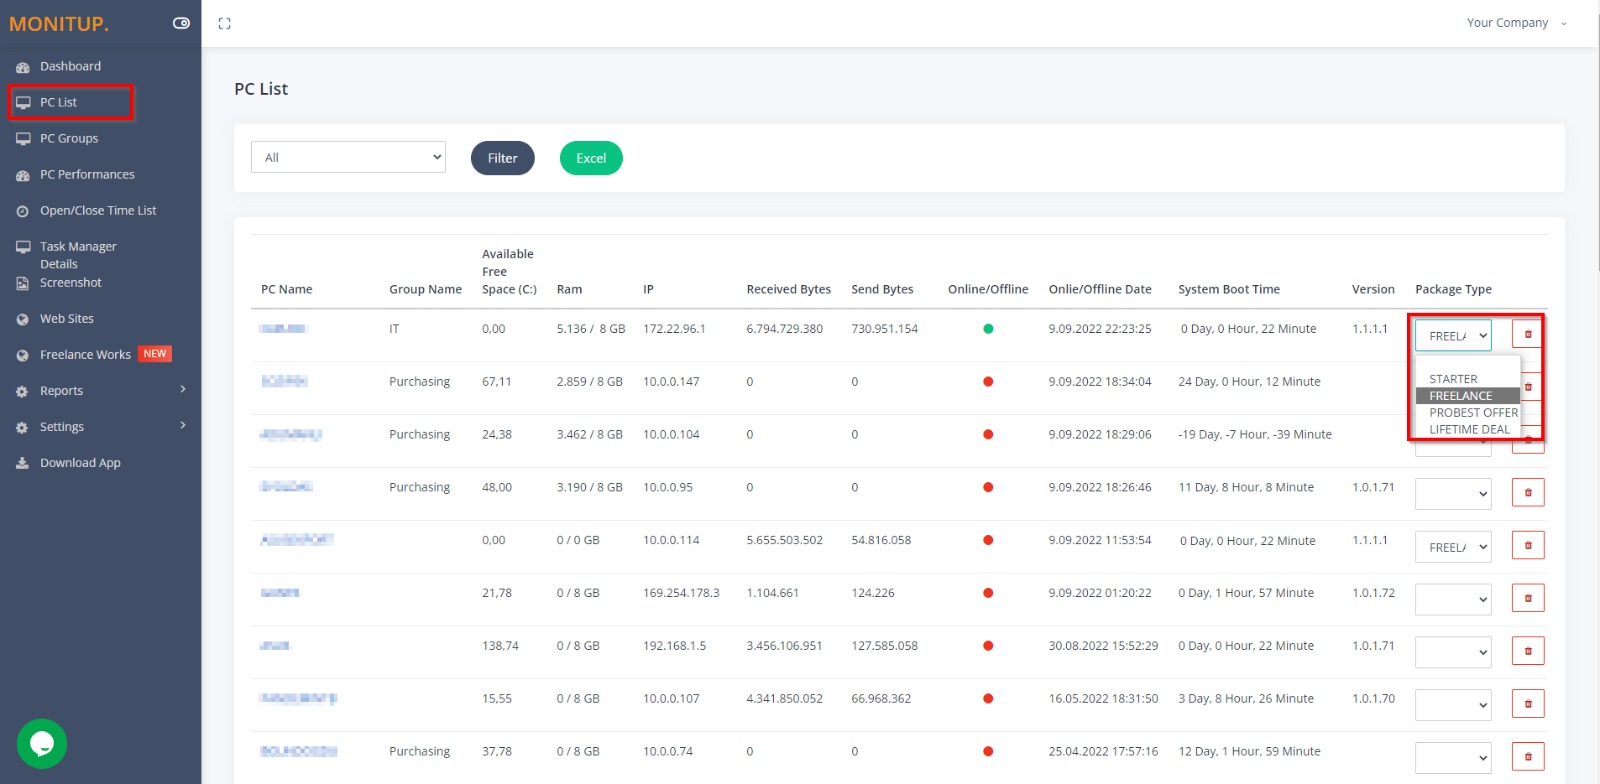Open the All group filter dropdown
The image size is (1600, 784).
tap(348, 157)
